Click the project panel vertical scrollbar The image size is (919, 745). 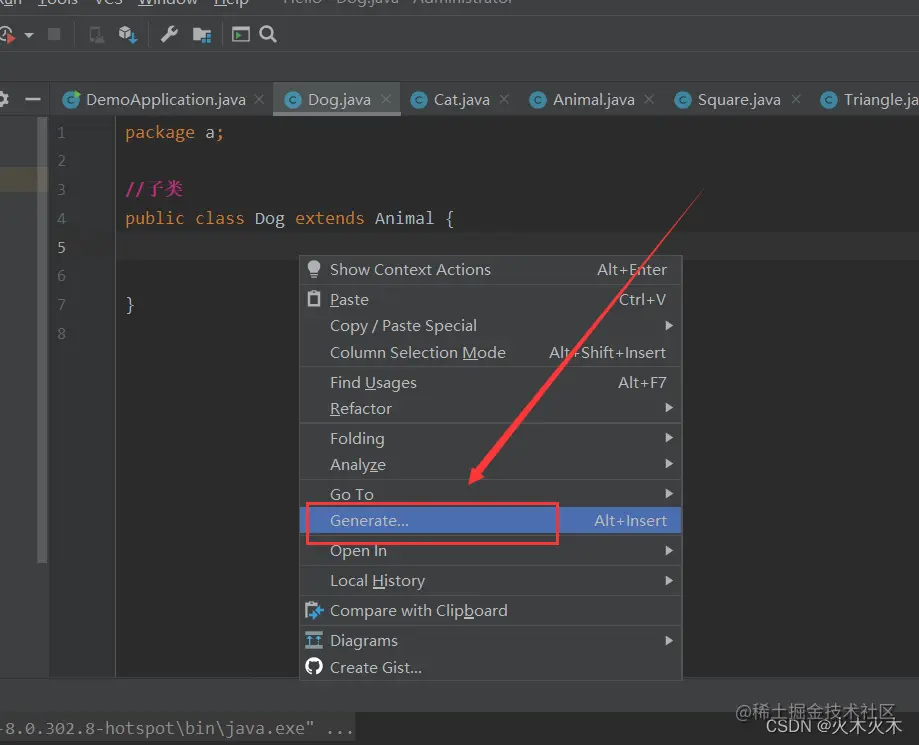click(42, 340)
